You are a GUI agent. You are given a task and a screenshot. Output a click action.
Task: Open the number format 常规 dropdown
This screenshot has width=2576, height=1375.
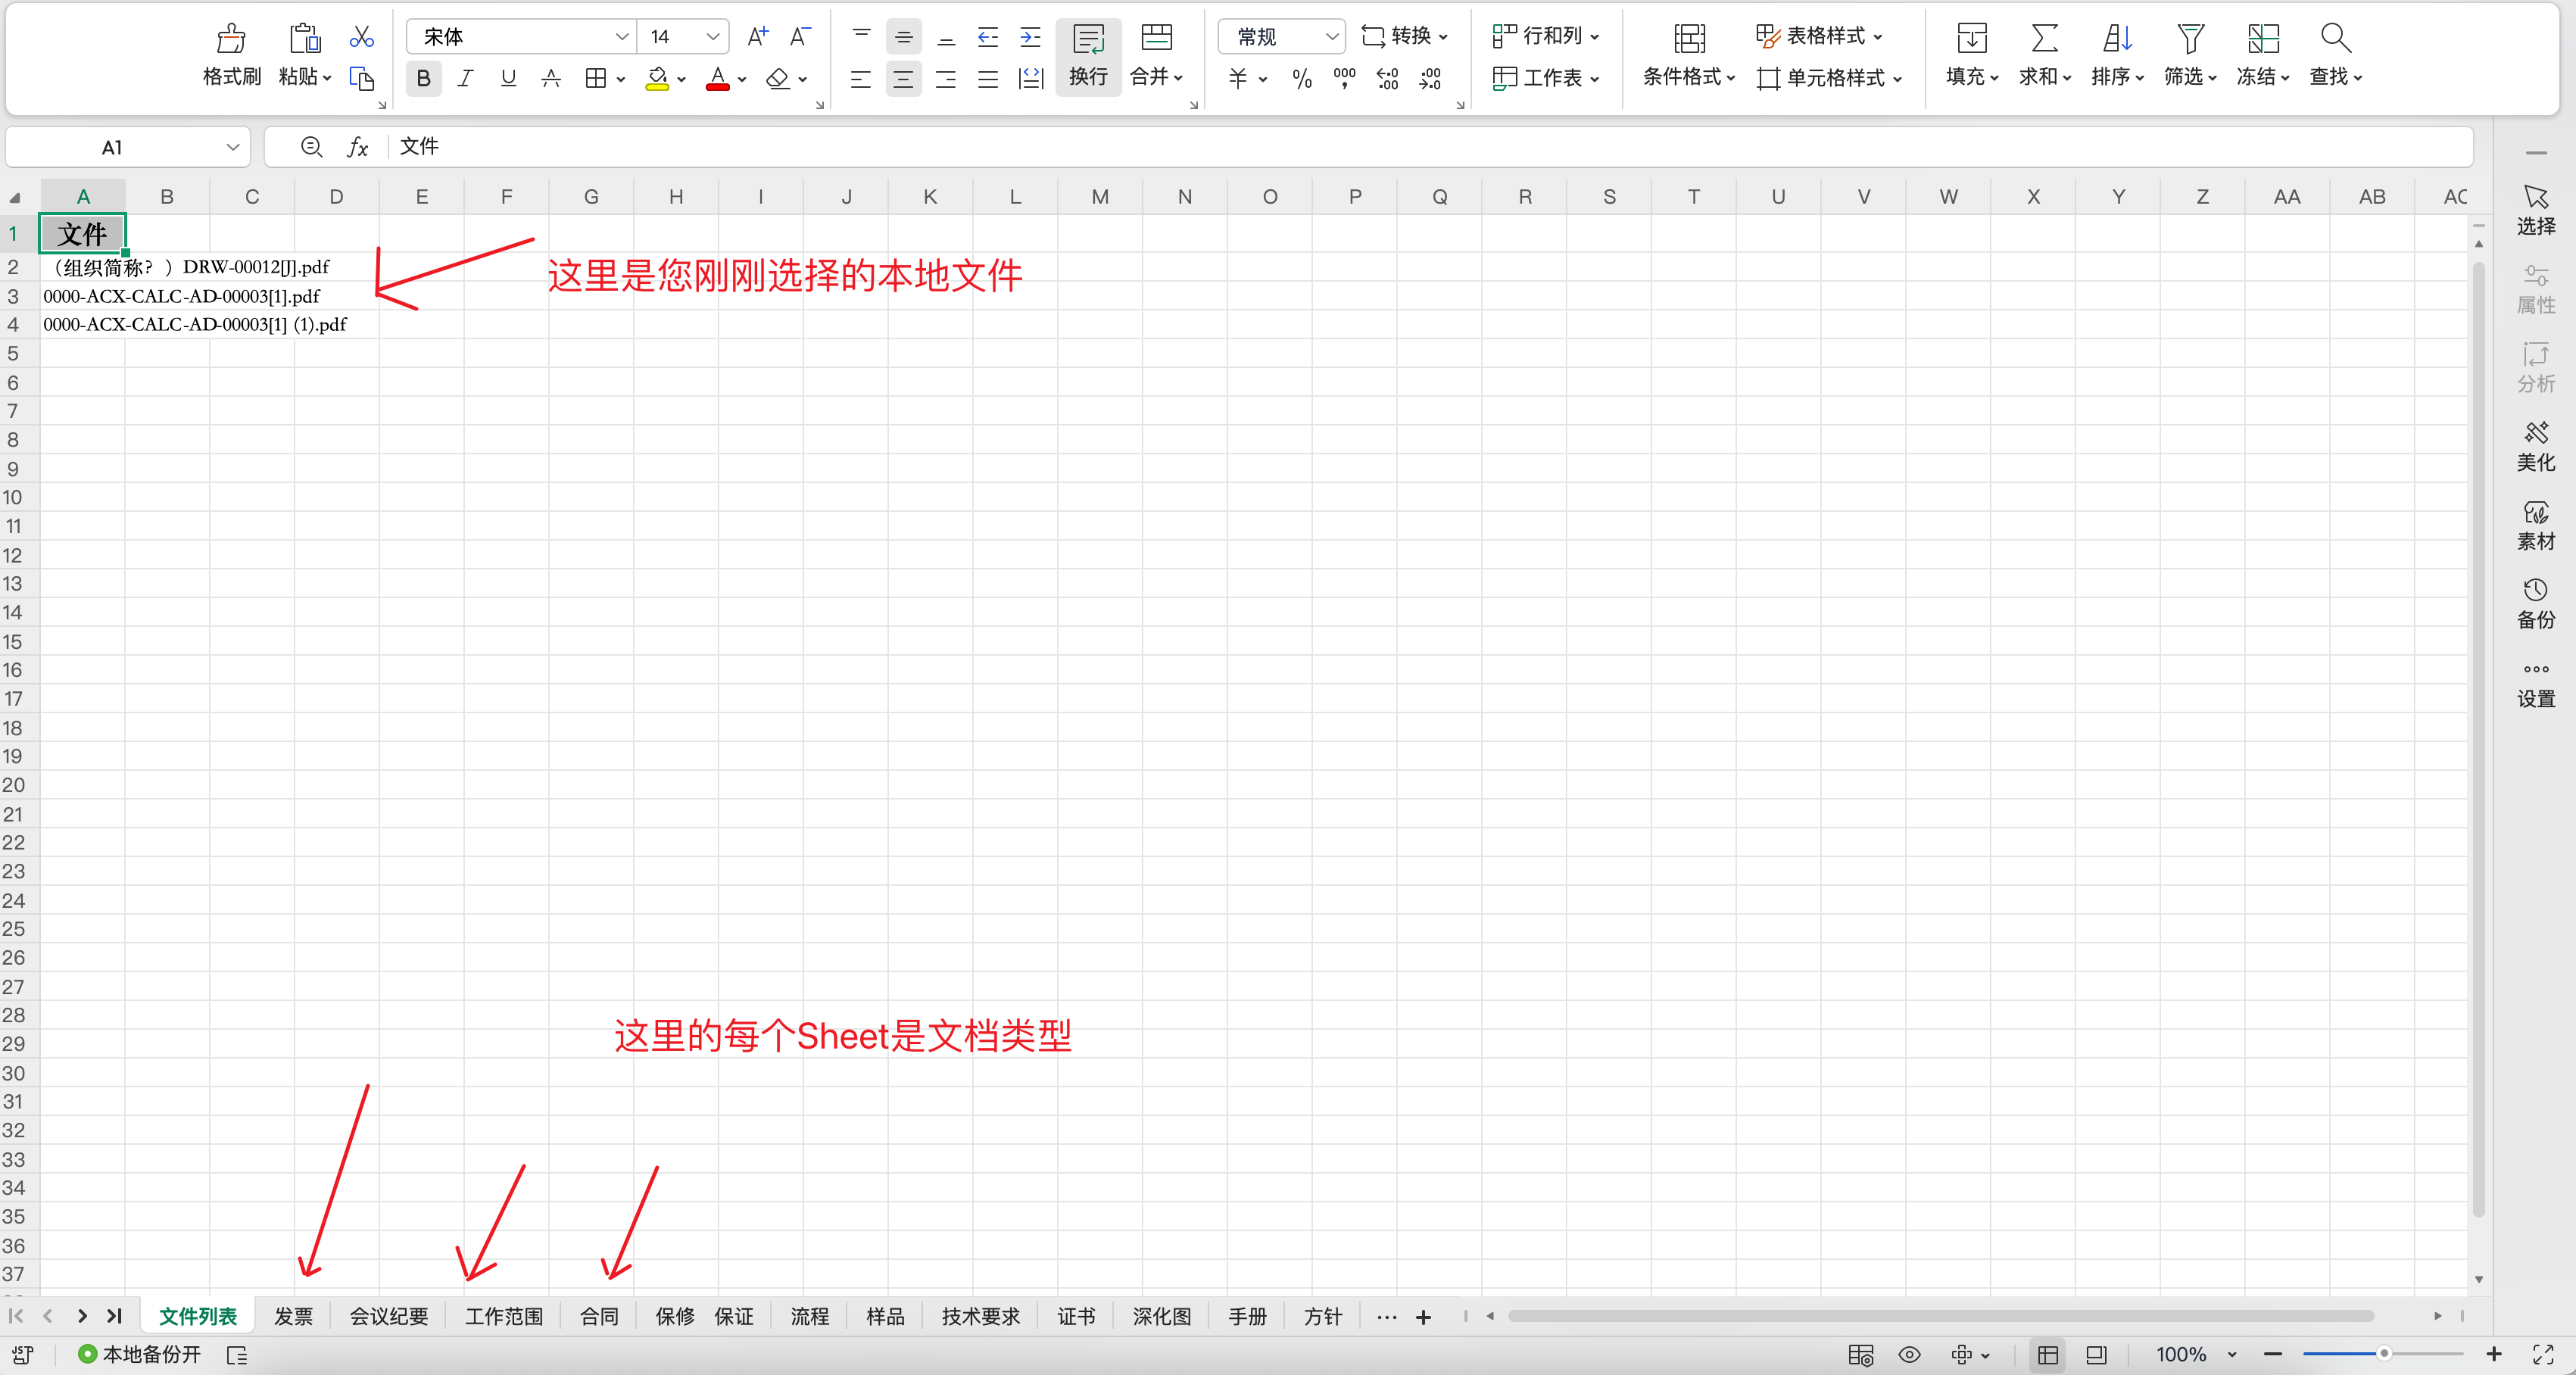1331,37
